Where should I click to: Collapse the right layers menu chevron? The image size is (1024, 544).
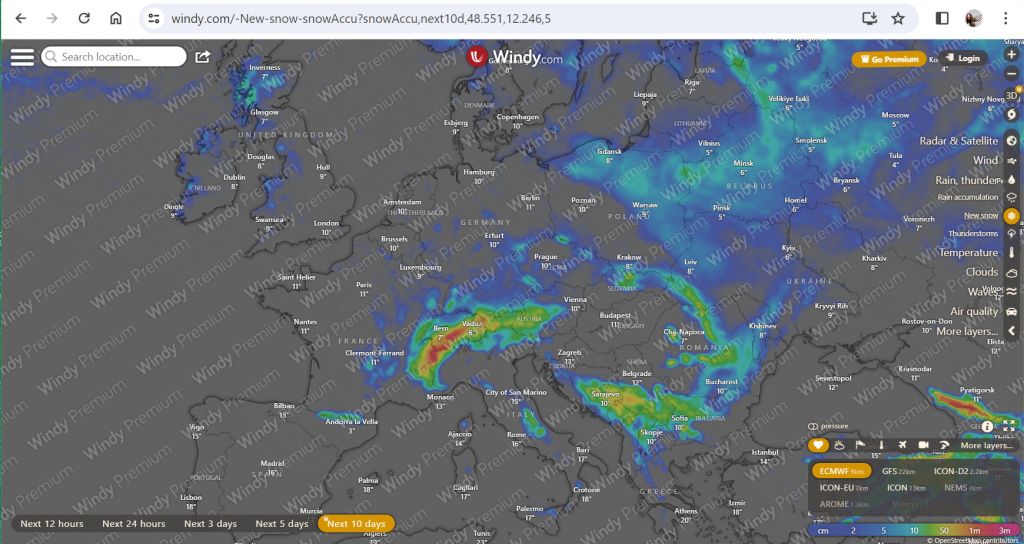[1012, 331]
